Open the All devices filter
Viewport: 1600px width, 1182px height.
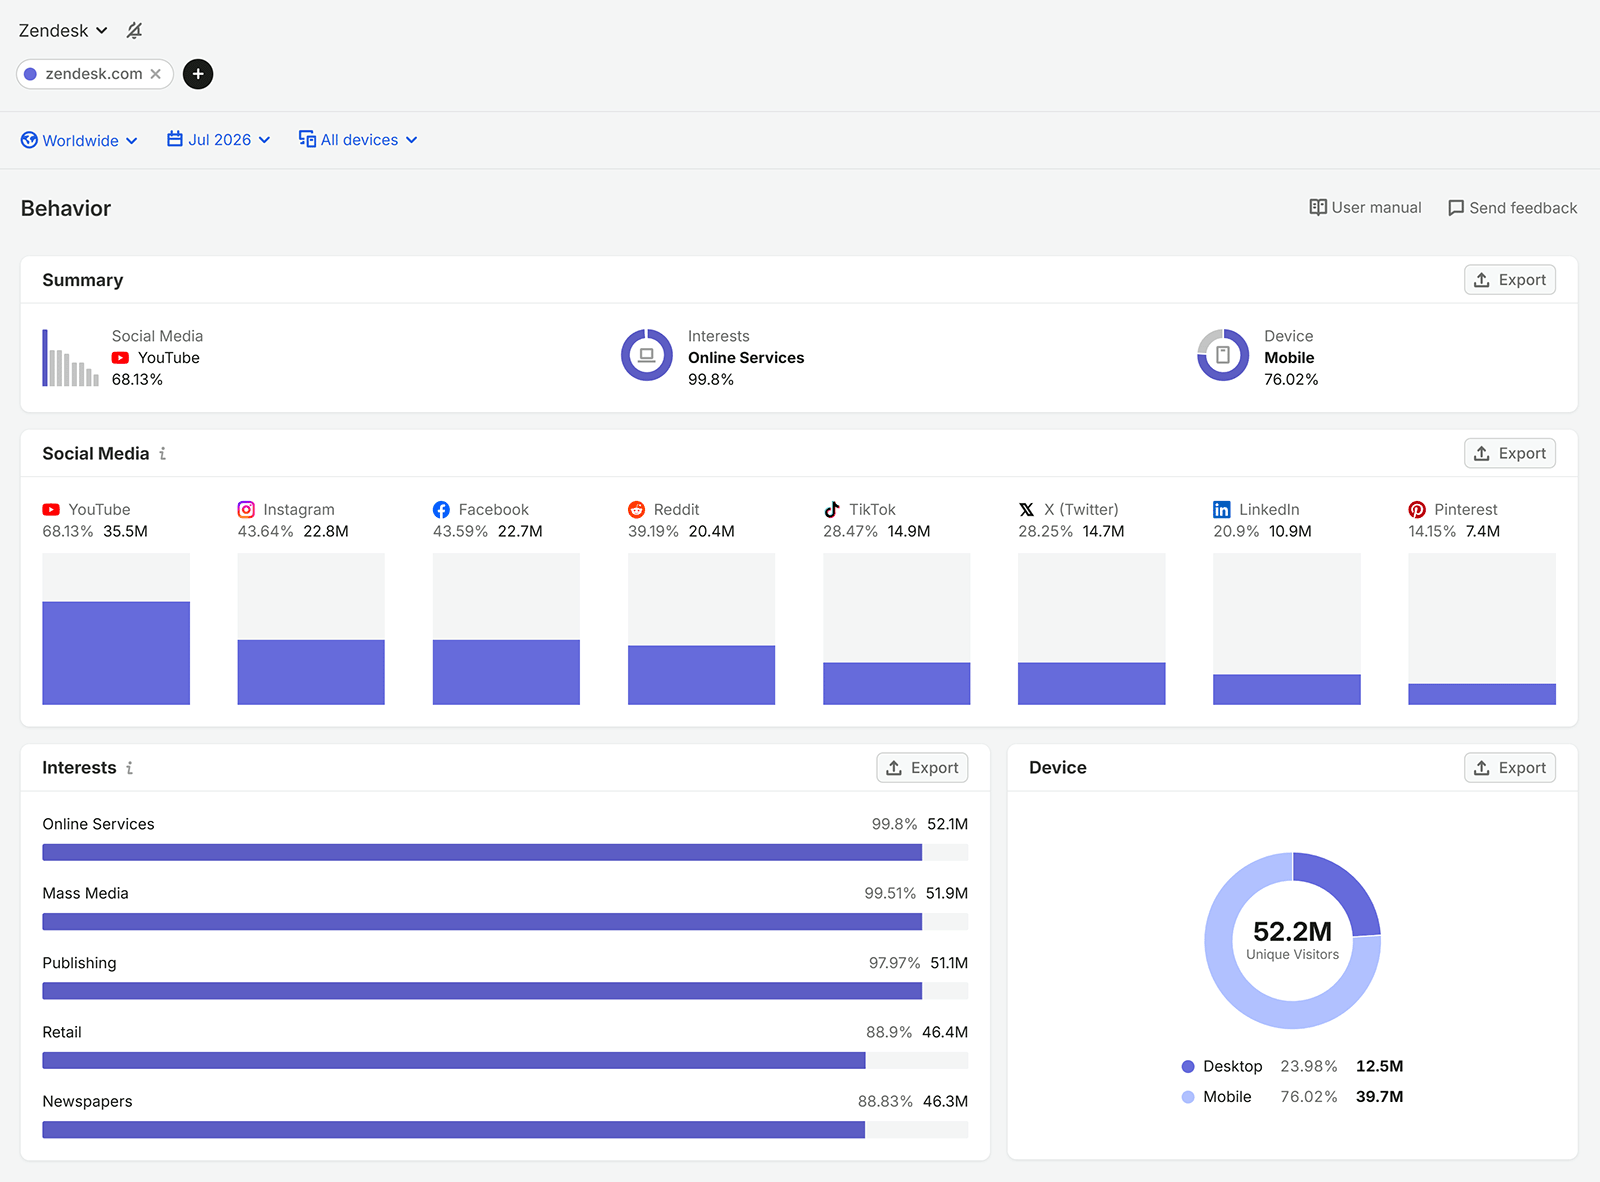(358, 140)
